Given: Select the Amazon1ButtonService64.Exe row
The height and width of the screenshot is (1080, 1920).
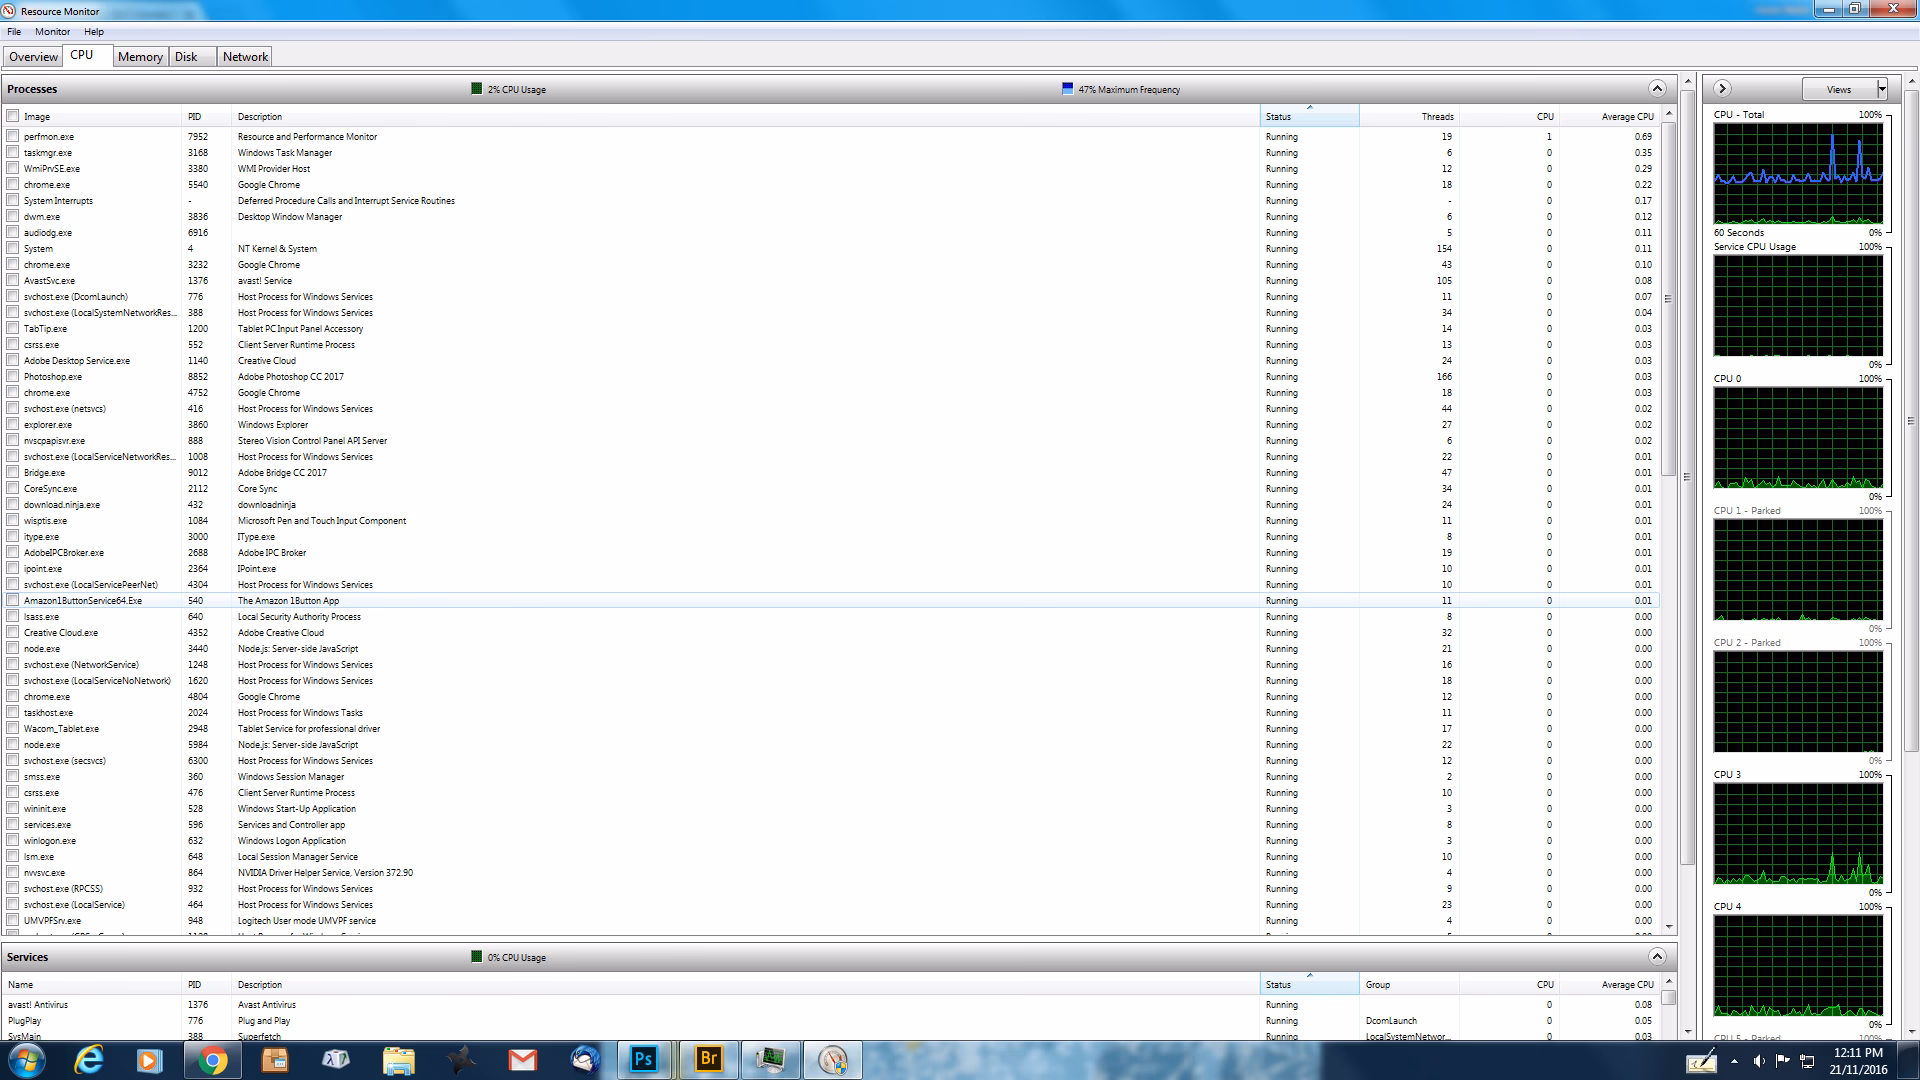Looking at the screenshot, I should [831, 600].
